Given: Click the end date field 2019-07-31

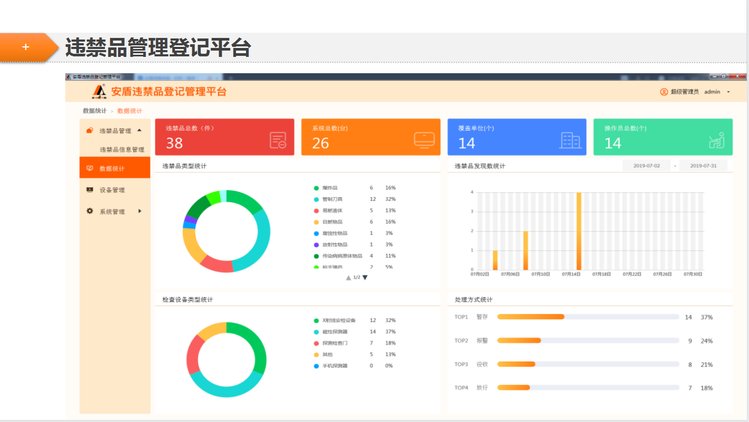Looking at the screenshot, I should tap(705, 166).
